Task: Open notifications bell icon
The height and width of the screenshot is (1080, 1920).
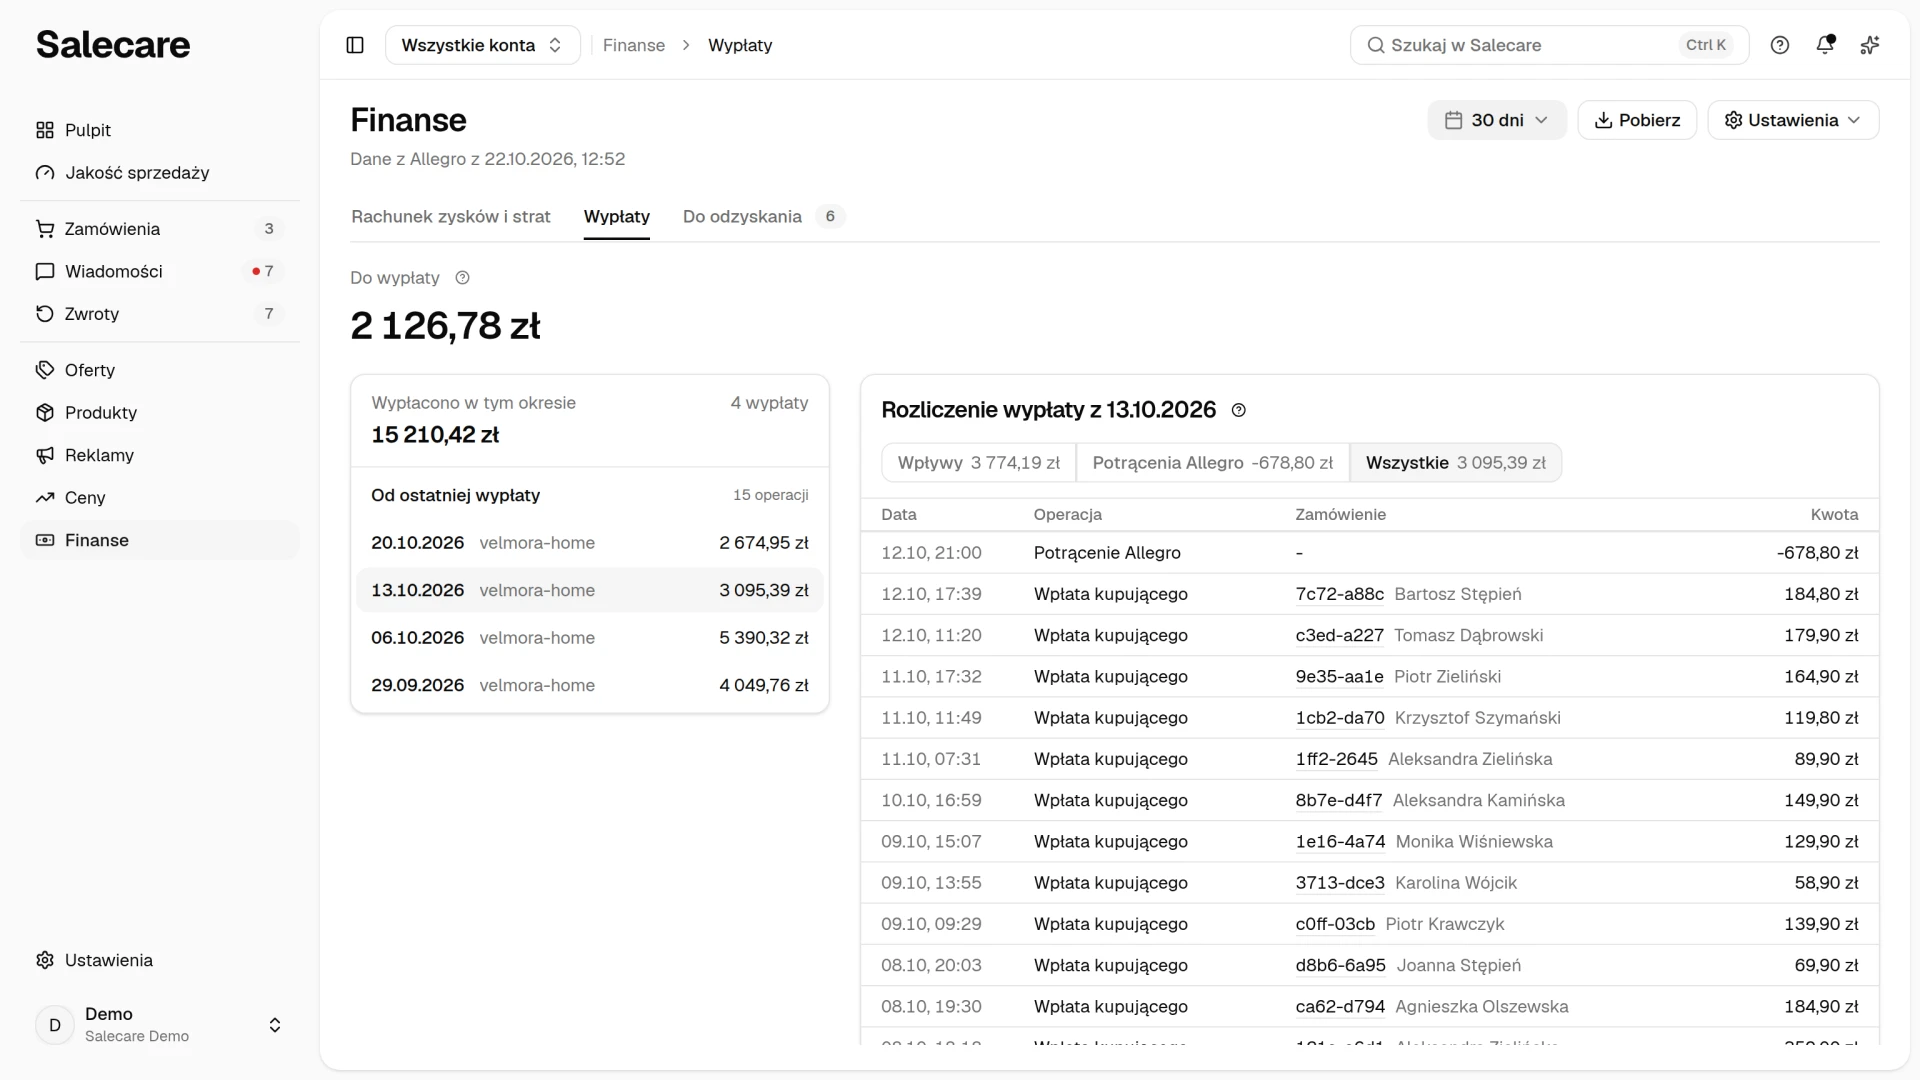Action: 1825,45
